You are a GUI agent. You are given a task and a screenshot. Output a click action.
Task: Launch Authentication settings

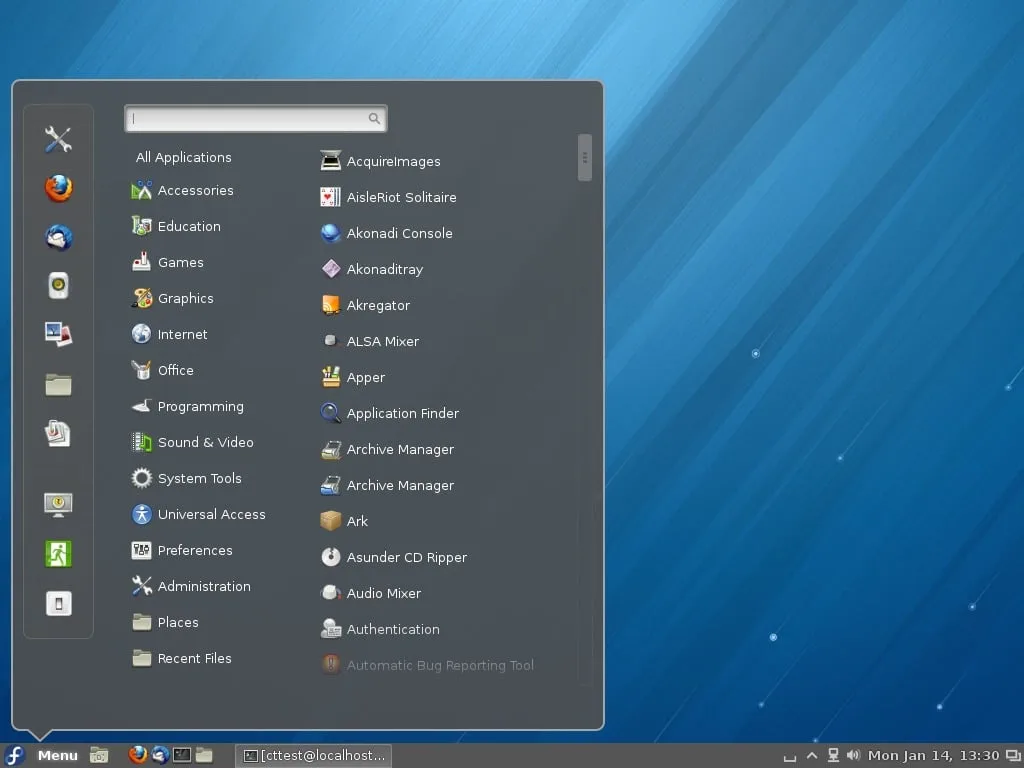(x=380, y=629)
